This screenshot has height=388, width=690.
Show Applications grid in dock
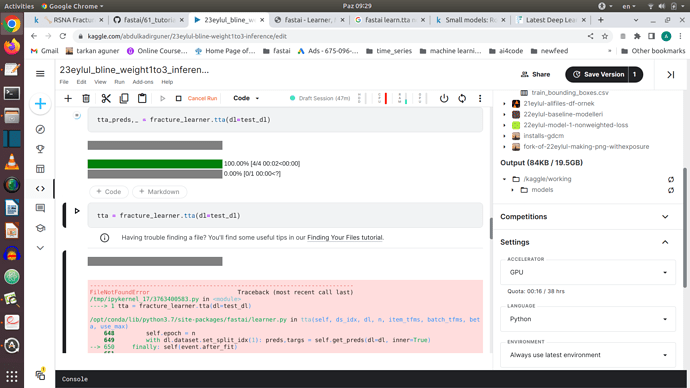click(12, 377)
